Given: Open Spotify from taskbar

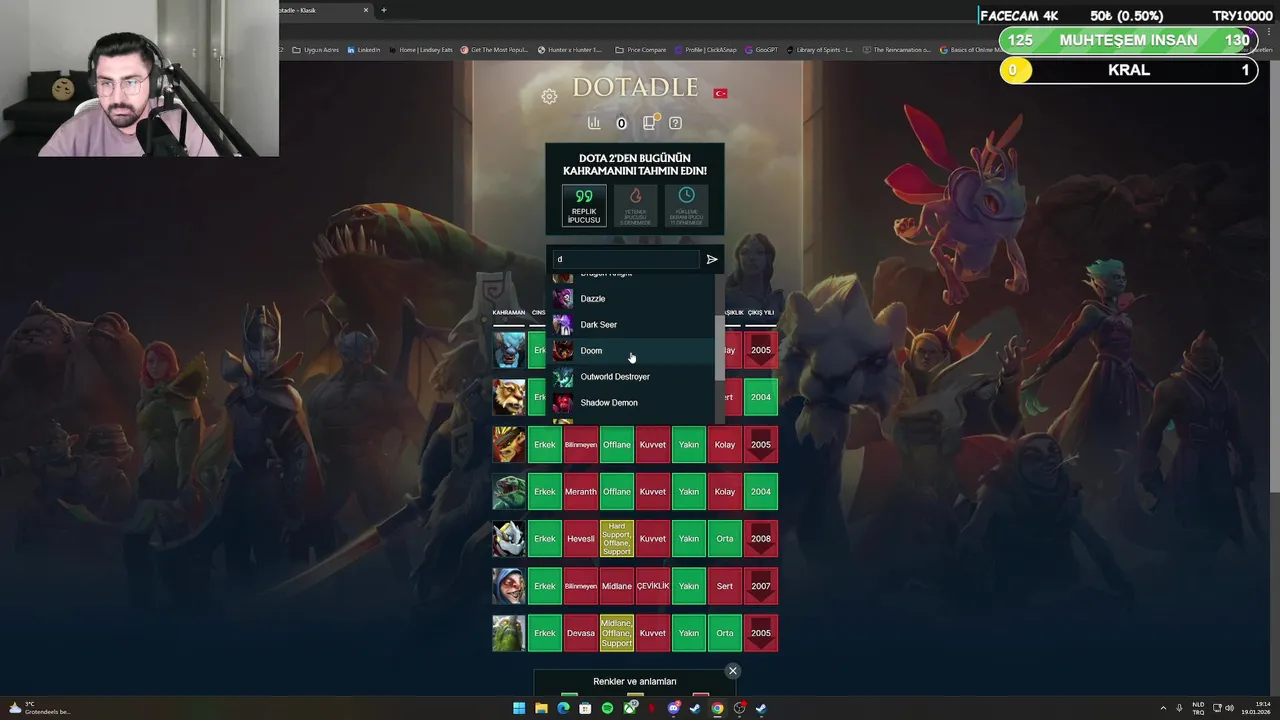Looking at the screenshot, I should pos(607,708).
